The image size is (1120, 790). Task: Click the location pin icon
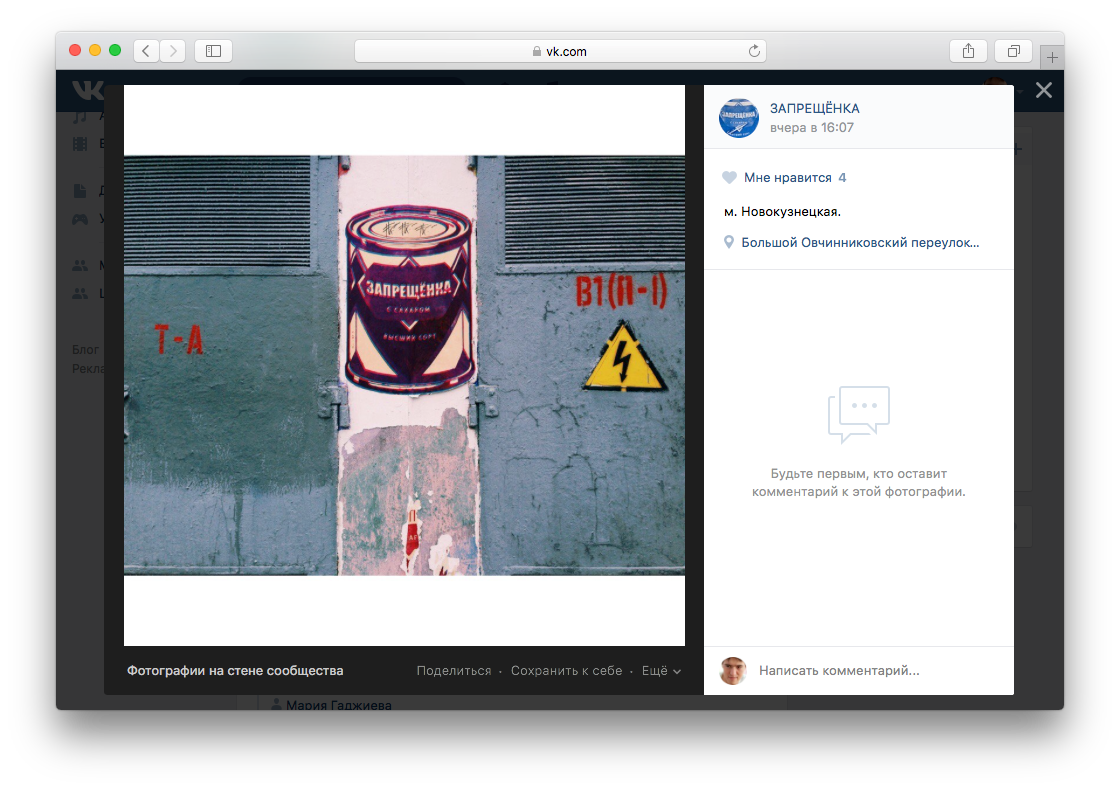point(729,242)
